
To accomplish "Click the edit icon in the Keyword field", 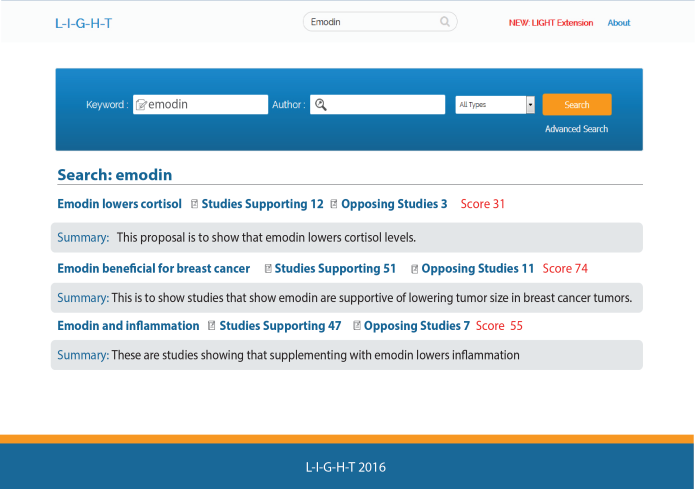I will (141, 105).
